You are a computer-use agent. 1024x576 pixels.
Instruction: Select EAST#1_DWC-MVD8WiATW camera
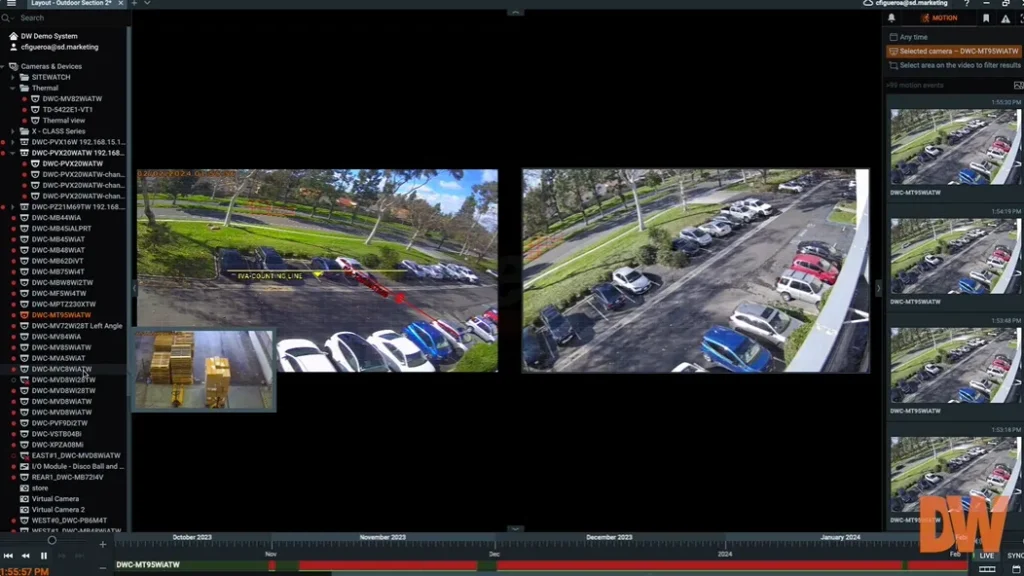pos(76,455)
